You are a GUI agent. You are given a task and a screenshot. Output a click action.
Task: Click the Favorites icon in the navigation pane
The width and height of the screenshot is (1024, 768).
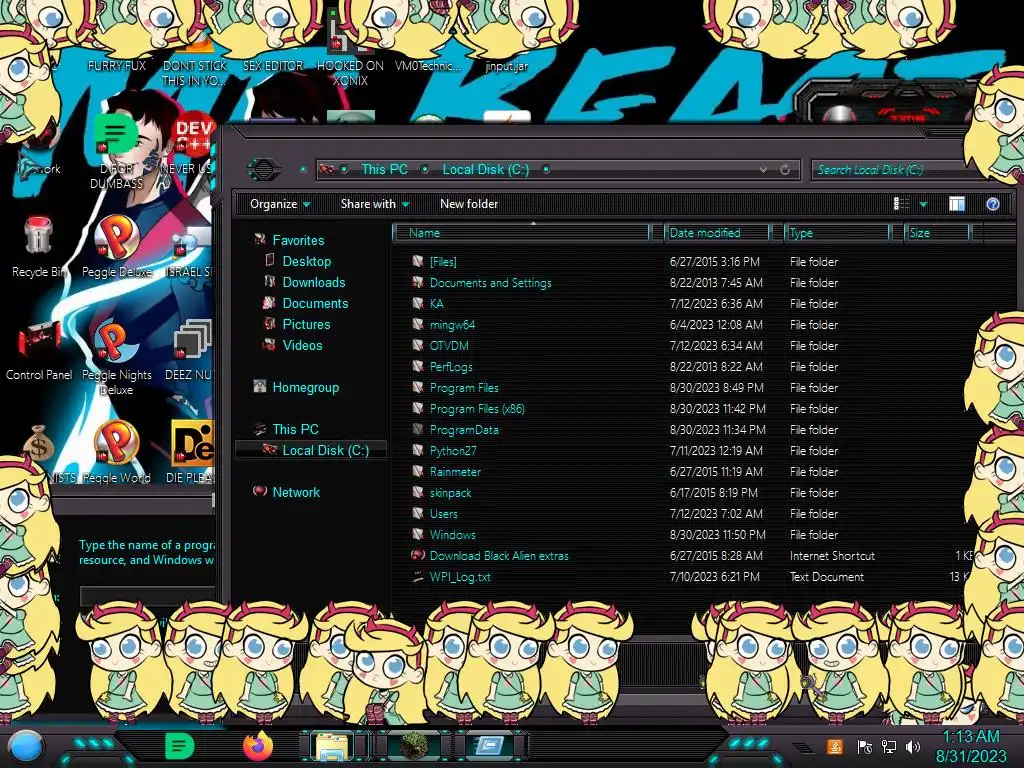(259, 240)
